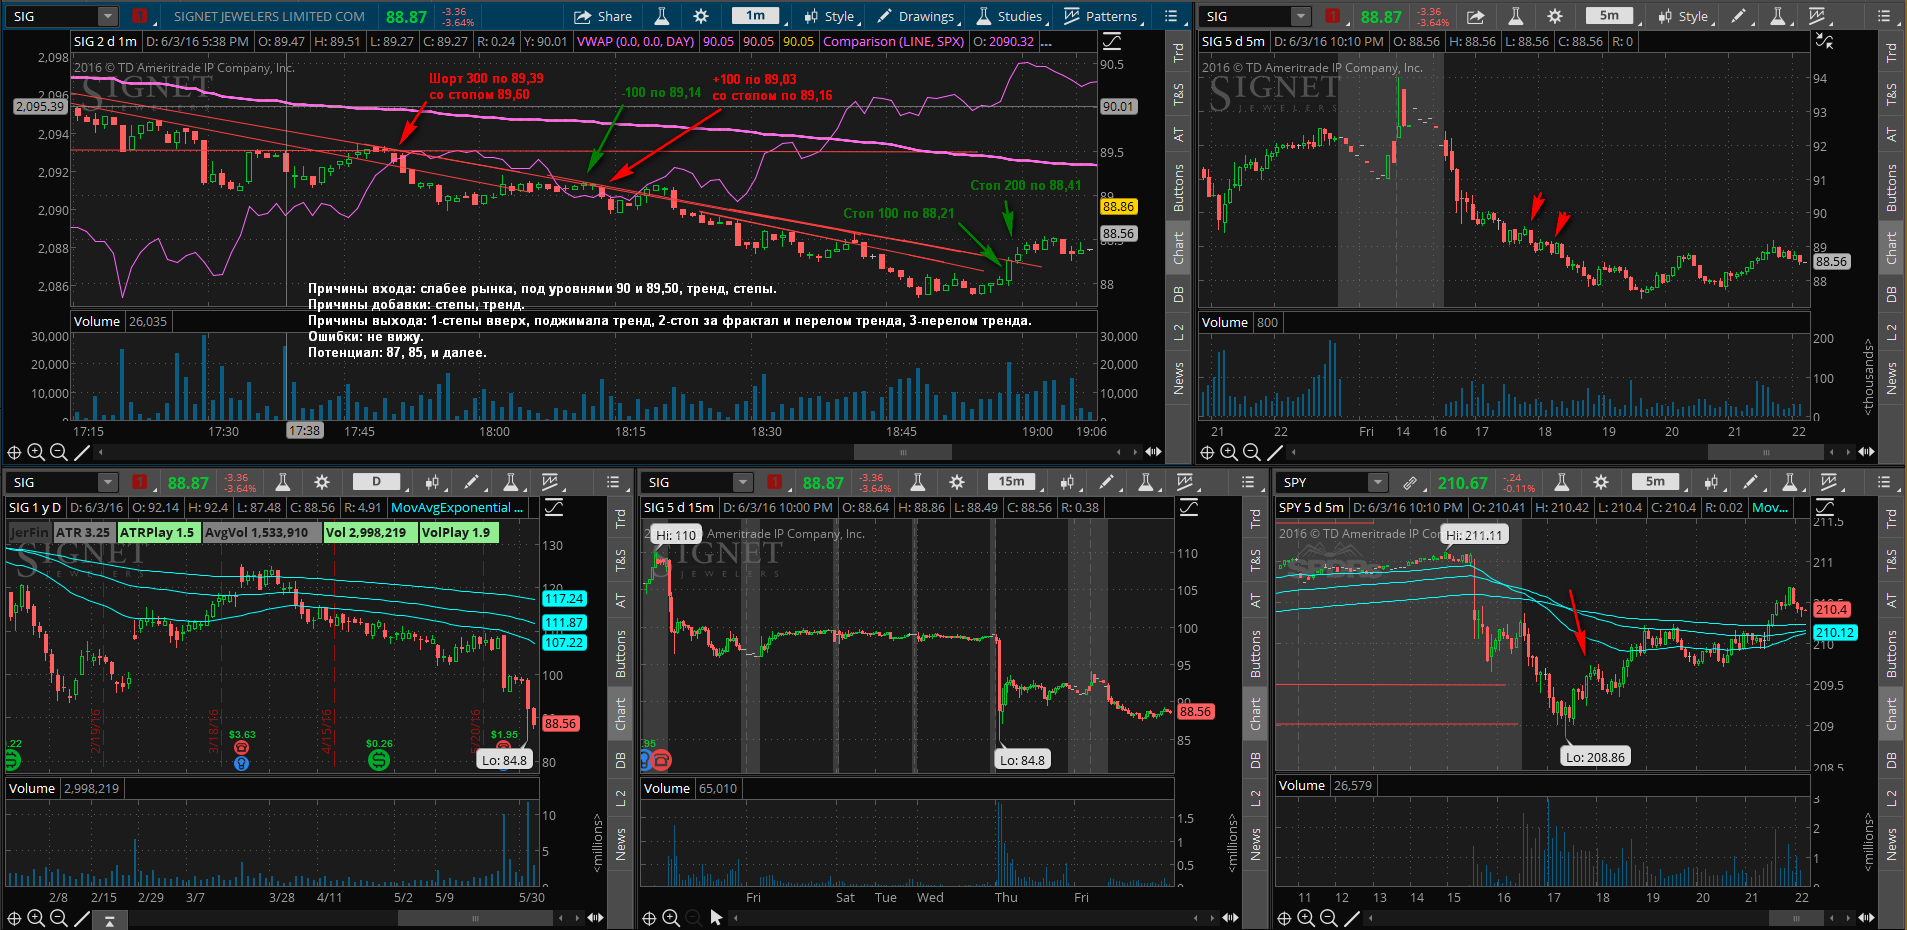Click the MovAvgExponential label in daily chart
This screenshot has height=930, width=1907.
click(x=456, y=507)
